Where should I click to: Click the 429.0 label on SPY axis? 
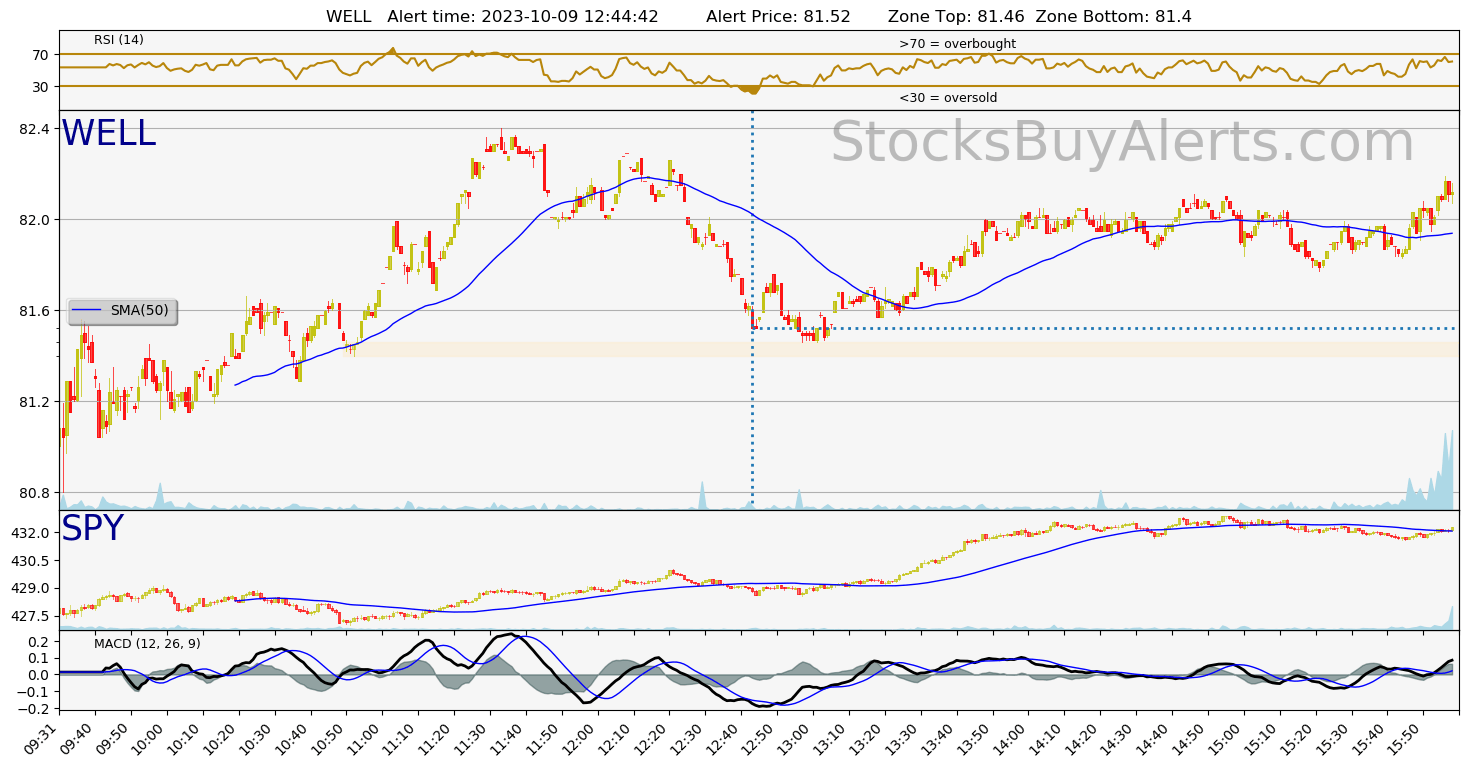pyautogui.click(x=30, y=588)
